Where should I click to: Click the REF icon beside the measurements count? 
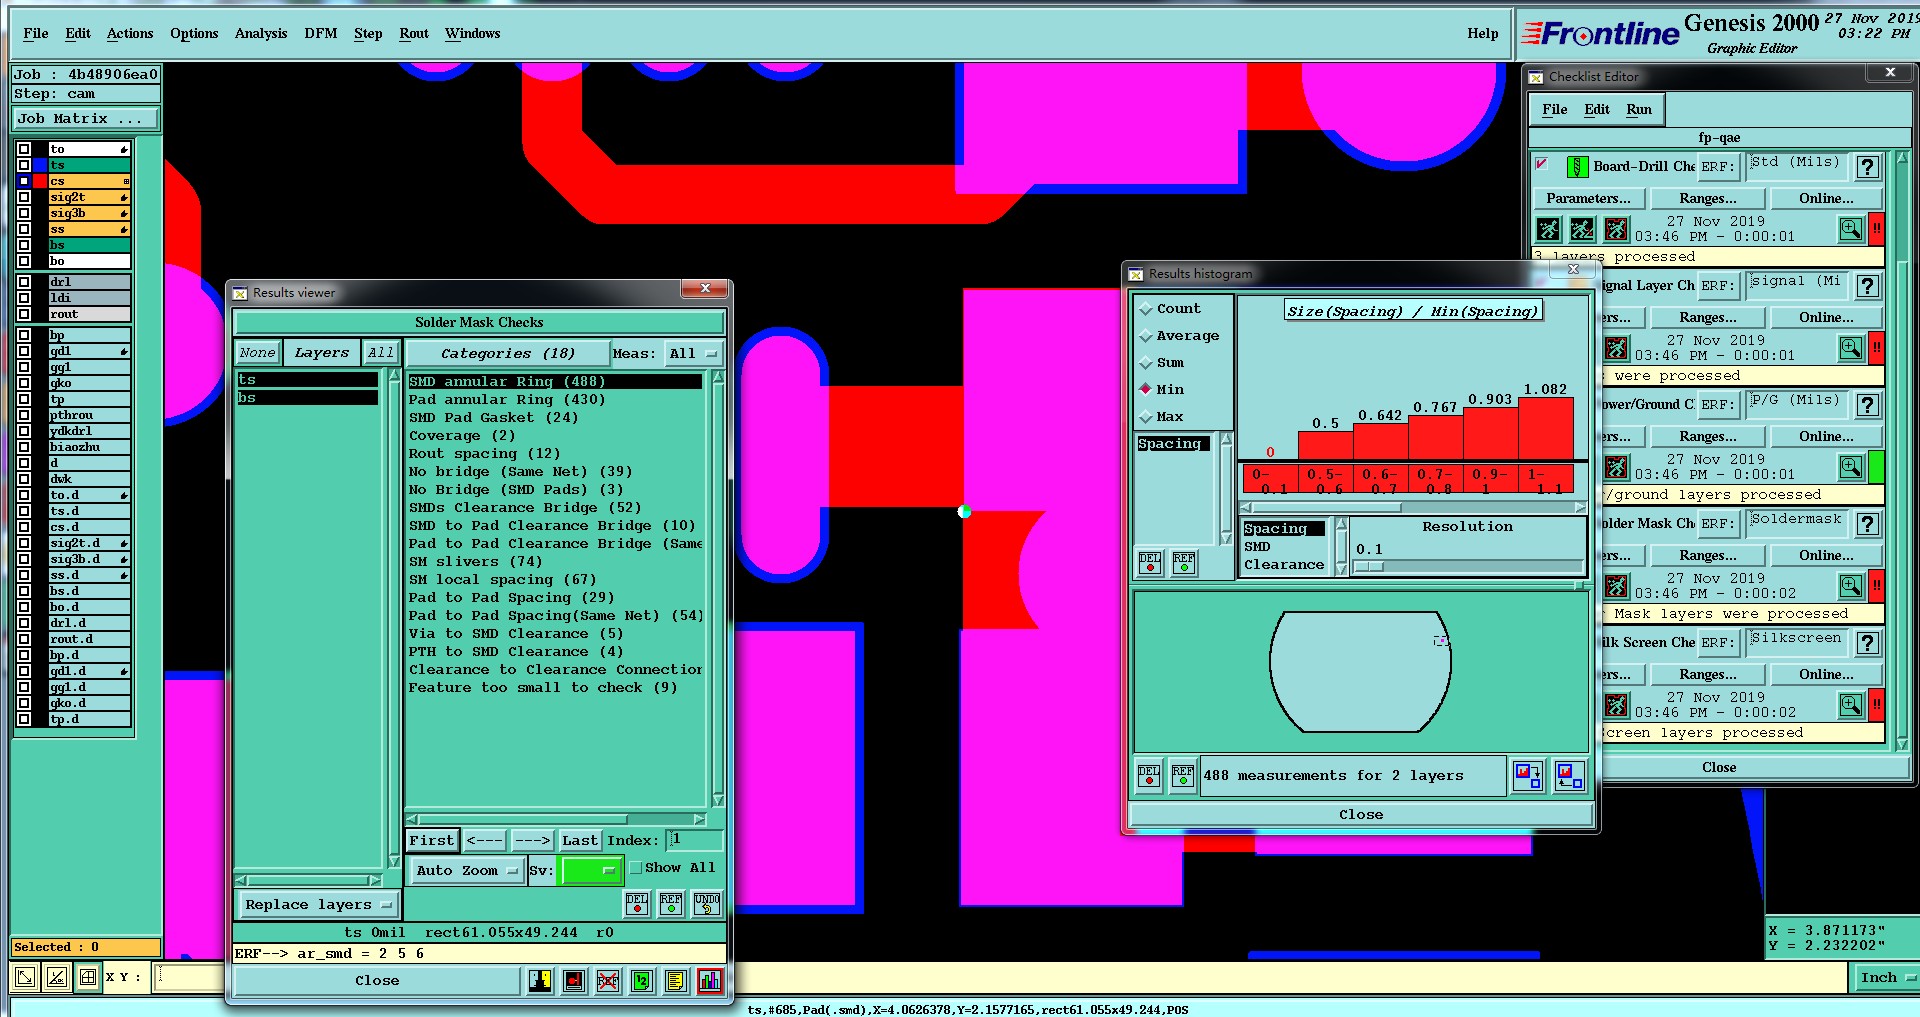[x=1183, y=776]
